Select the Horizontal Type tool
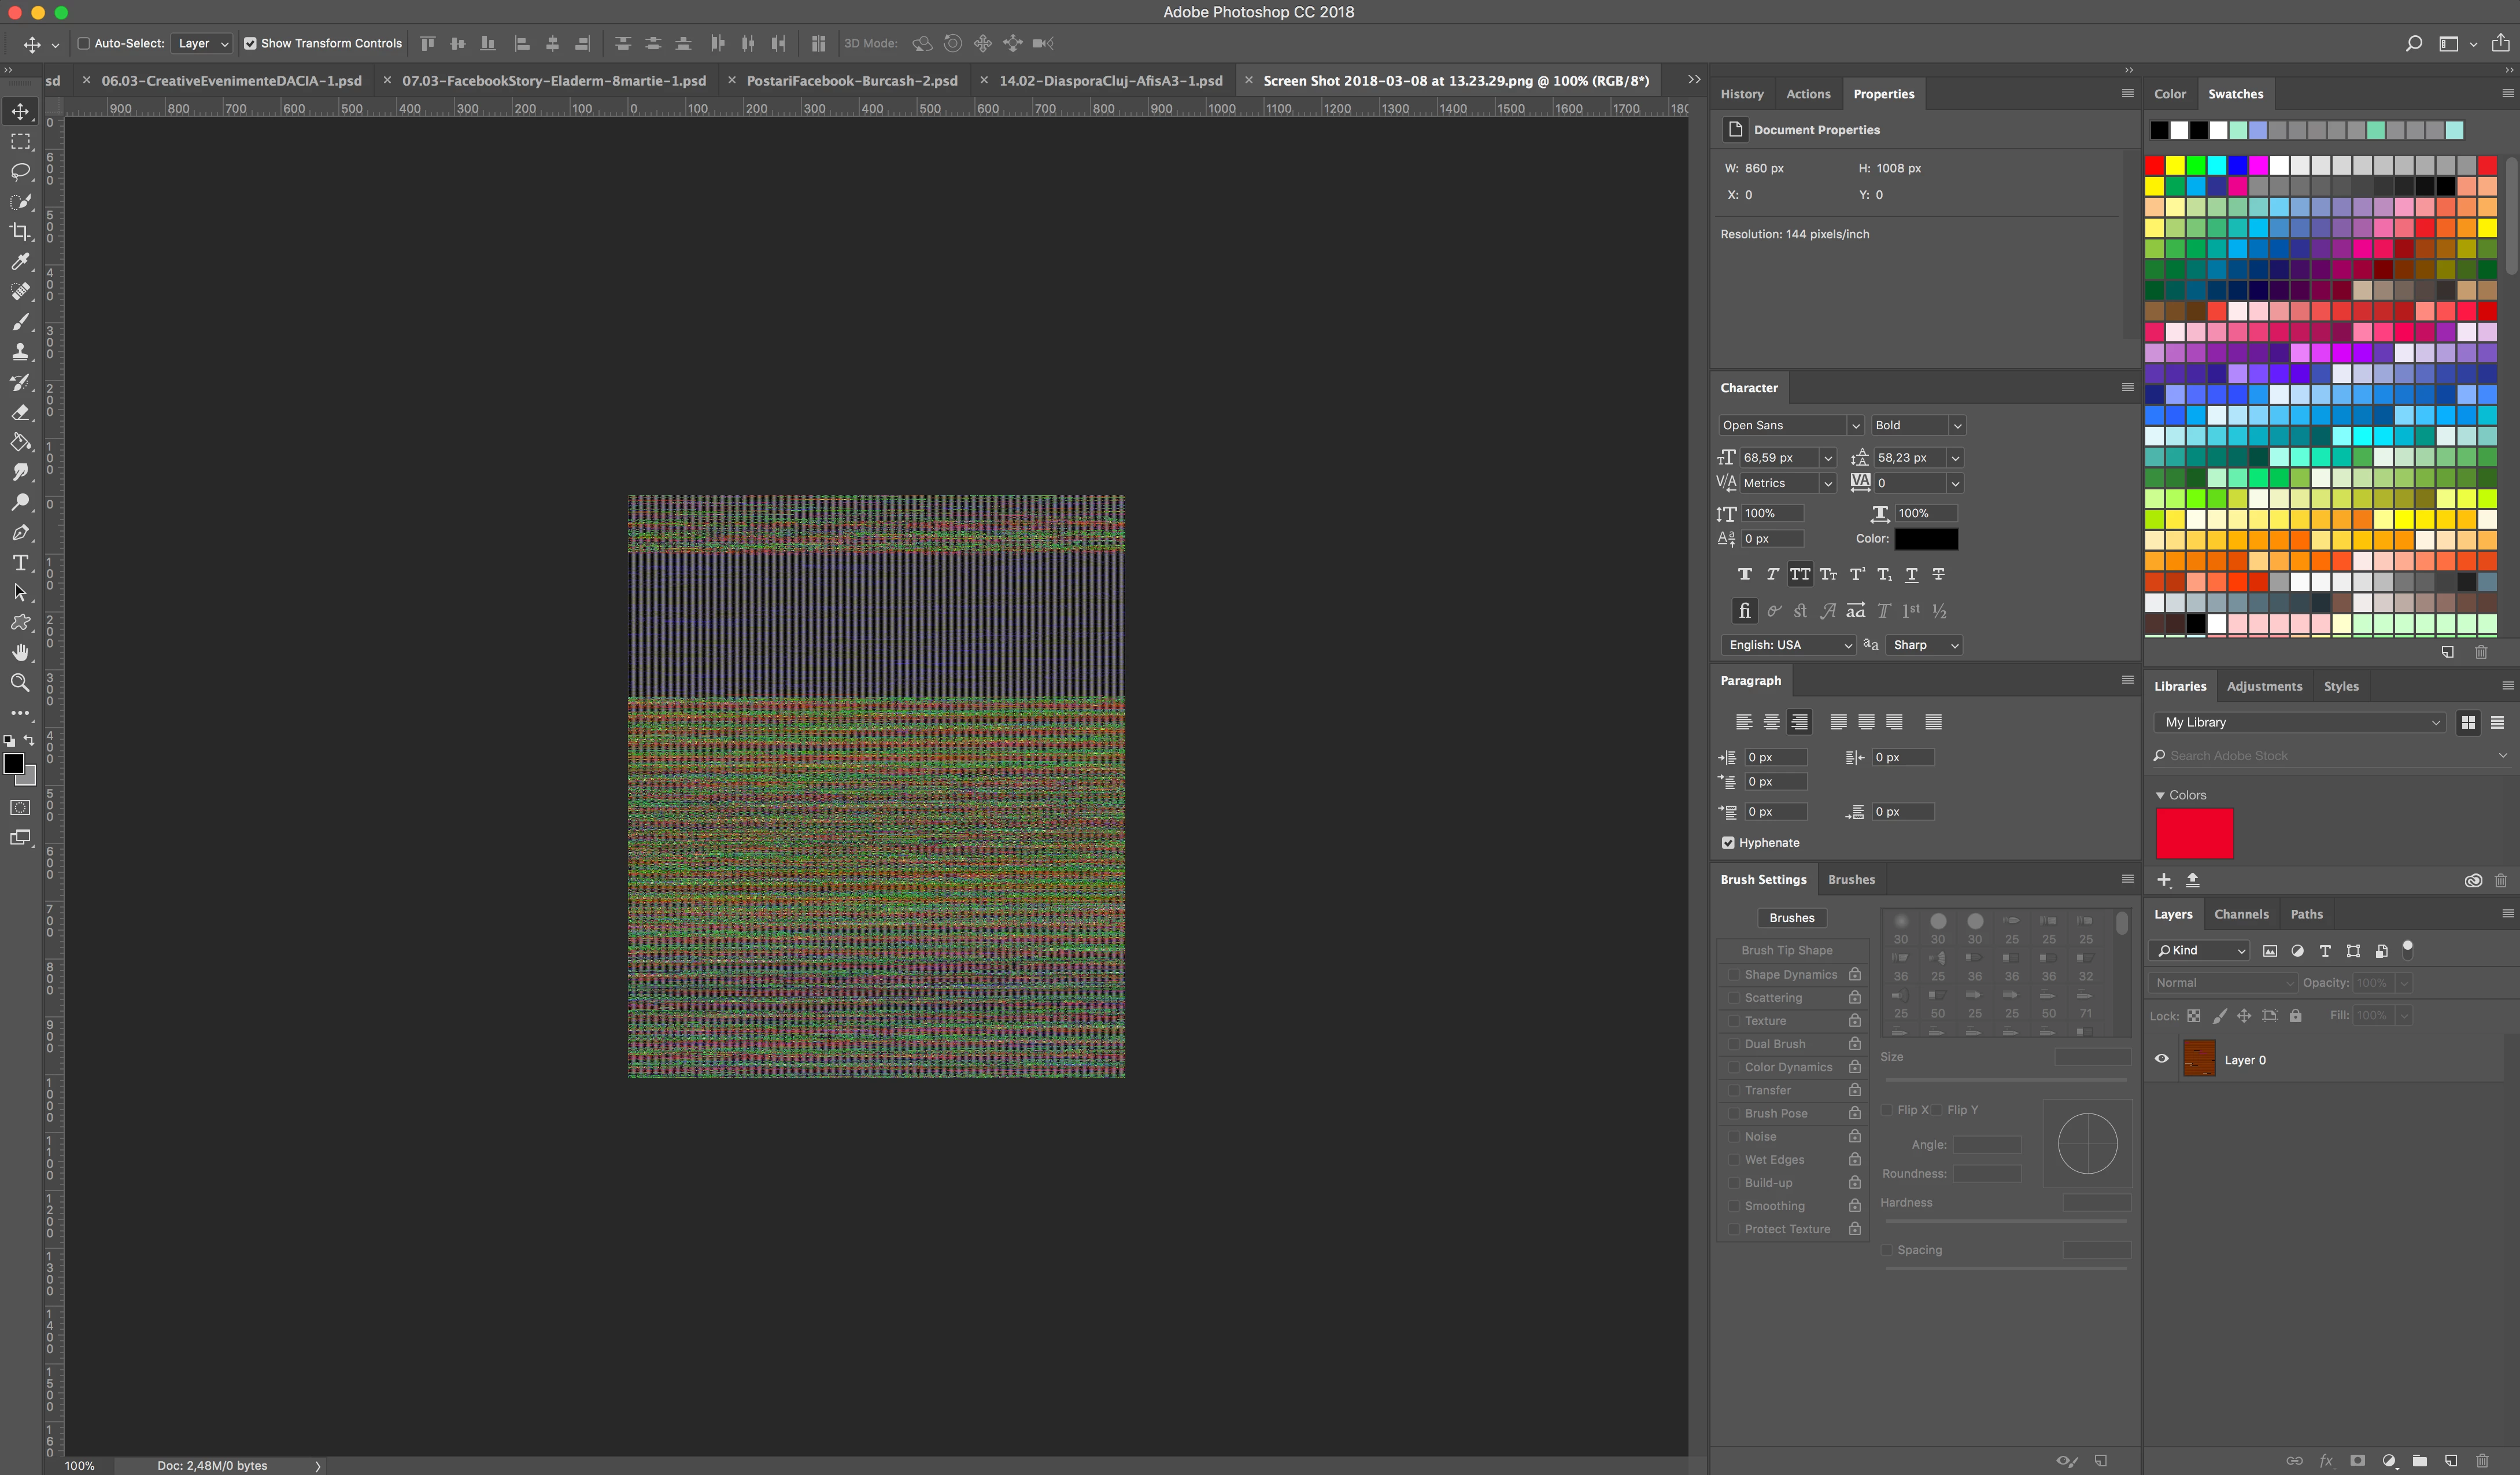The width and height of the screenshot is (2520, 1475). click(20, 563)
